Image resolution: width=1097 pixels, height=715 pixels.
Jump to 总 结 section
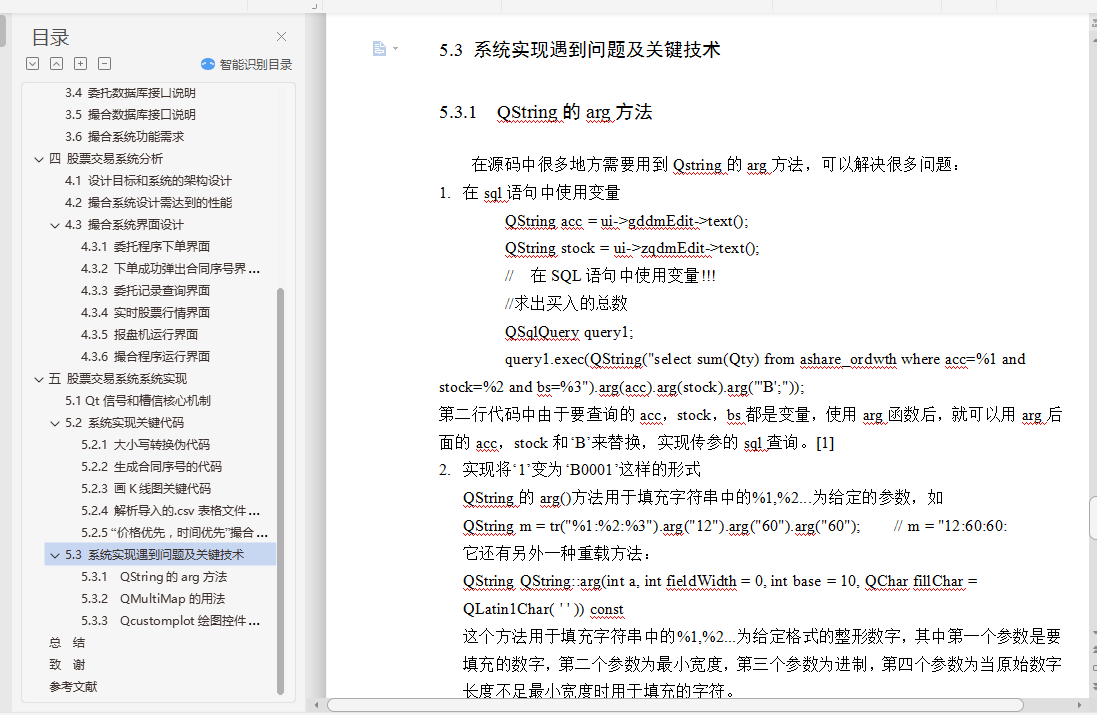[x=66, y=643]
